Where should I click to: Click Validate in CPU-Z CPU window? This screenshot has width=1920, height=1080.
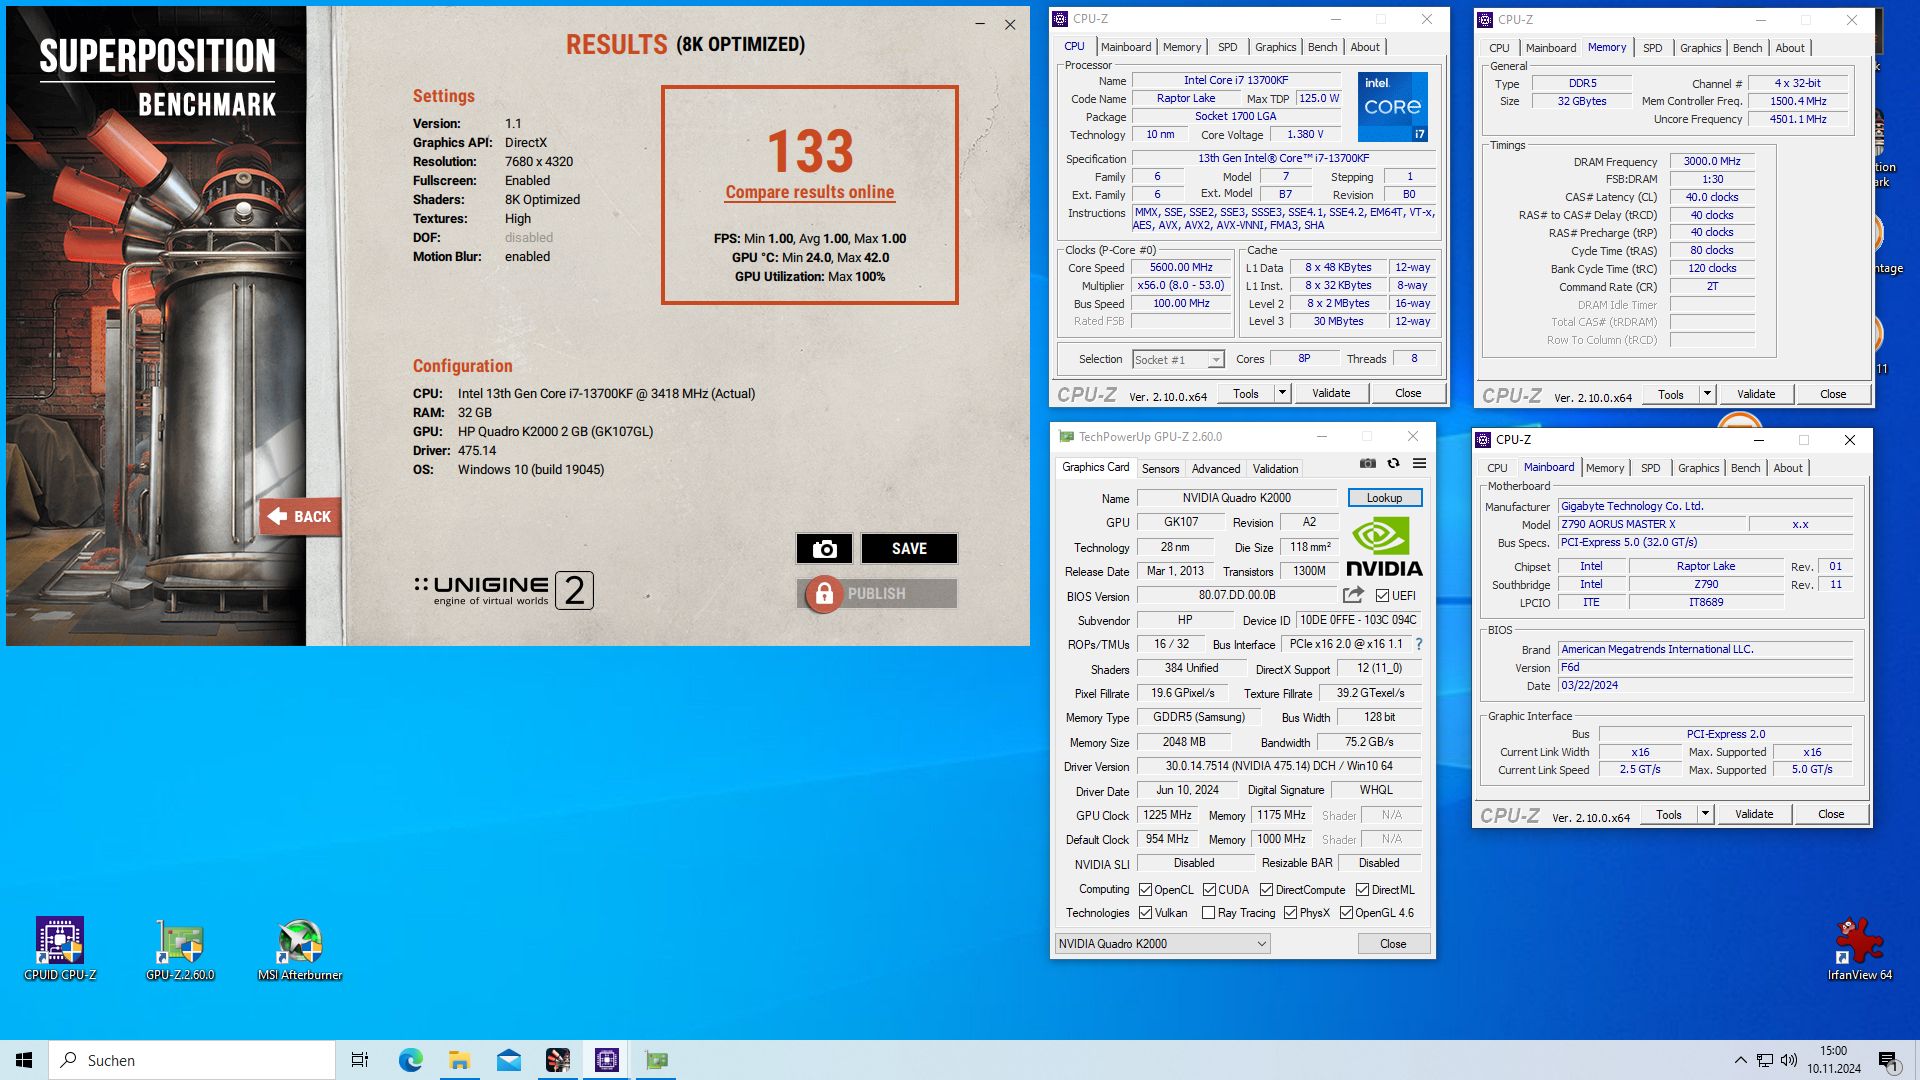pos(1330,393)
